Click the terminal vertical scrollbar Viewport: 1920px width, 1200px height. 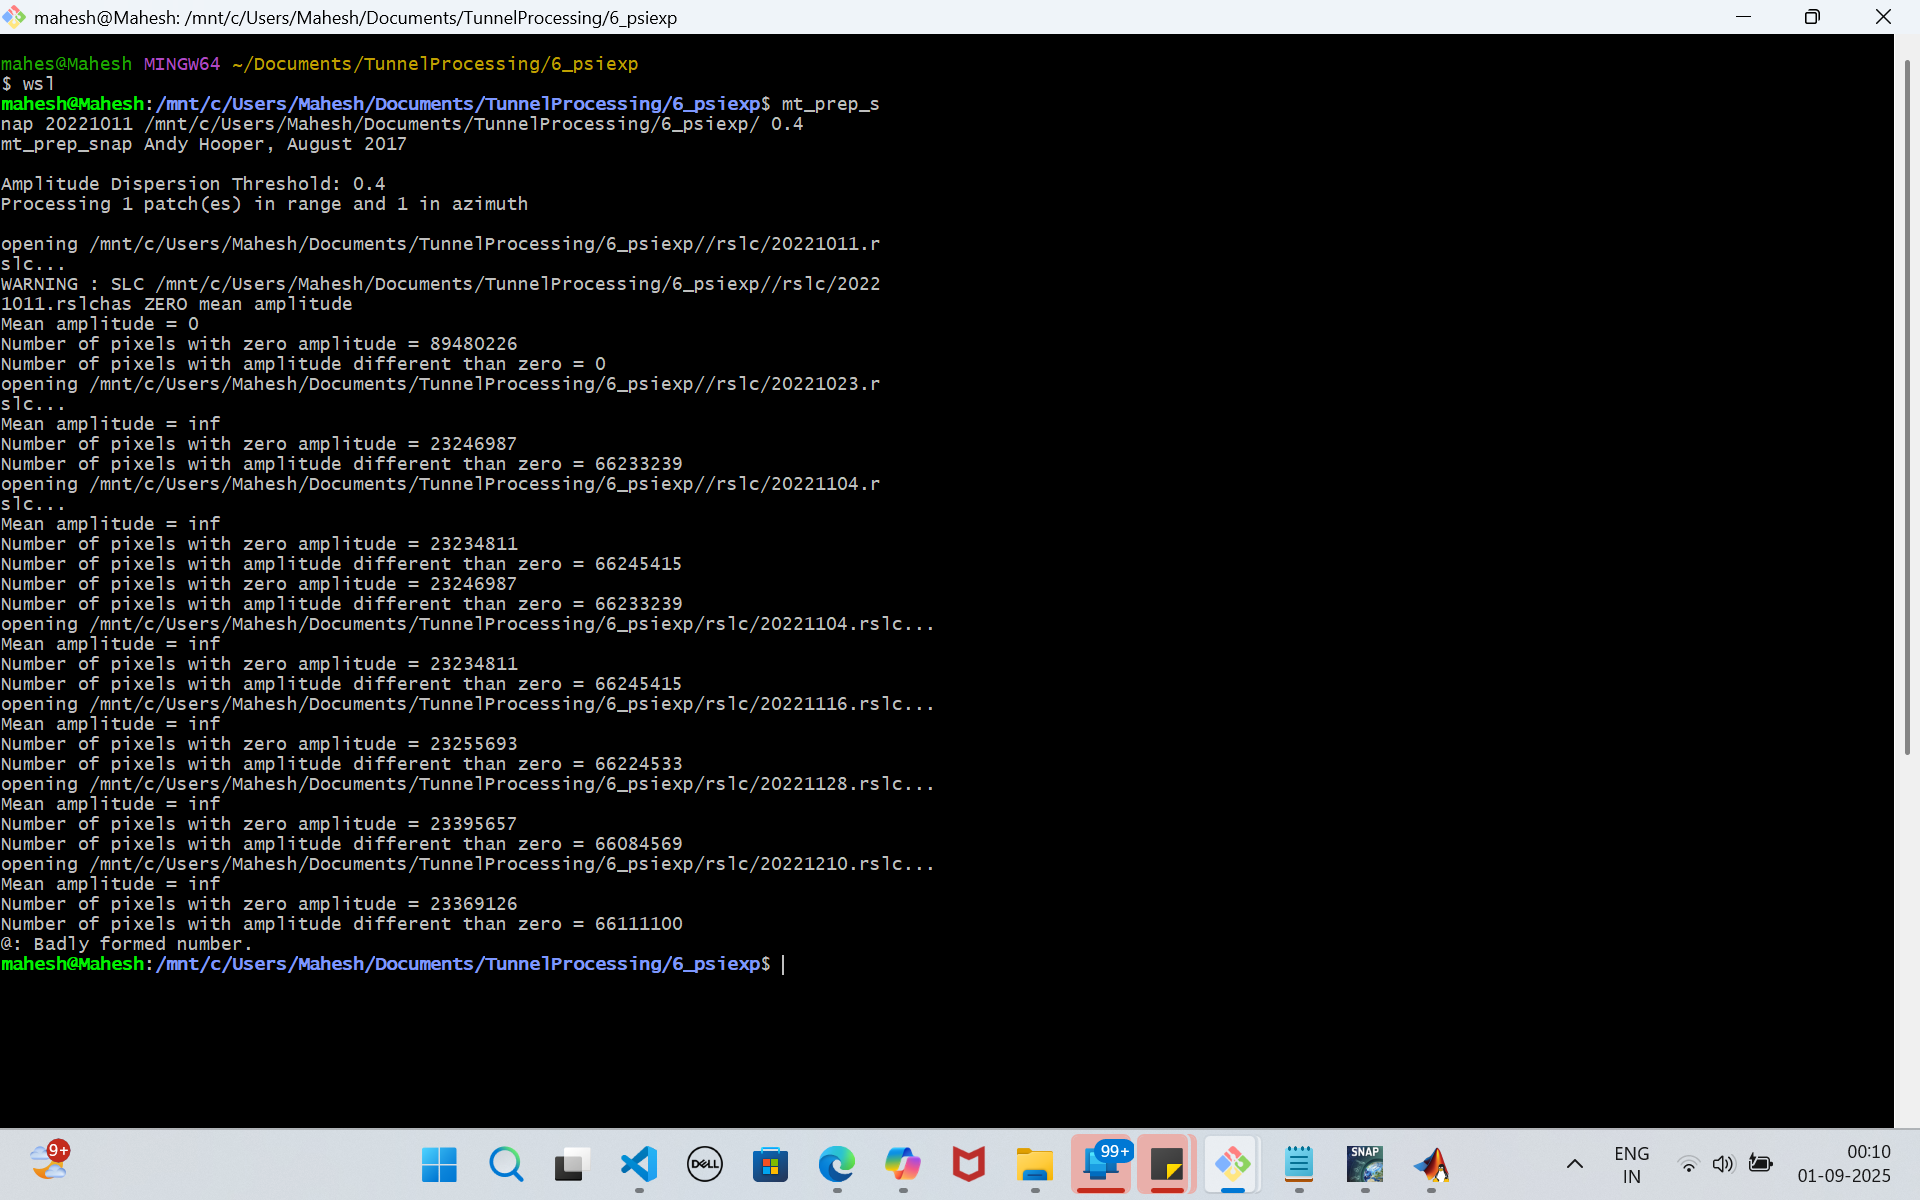1906,400
